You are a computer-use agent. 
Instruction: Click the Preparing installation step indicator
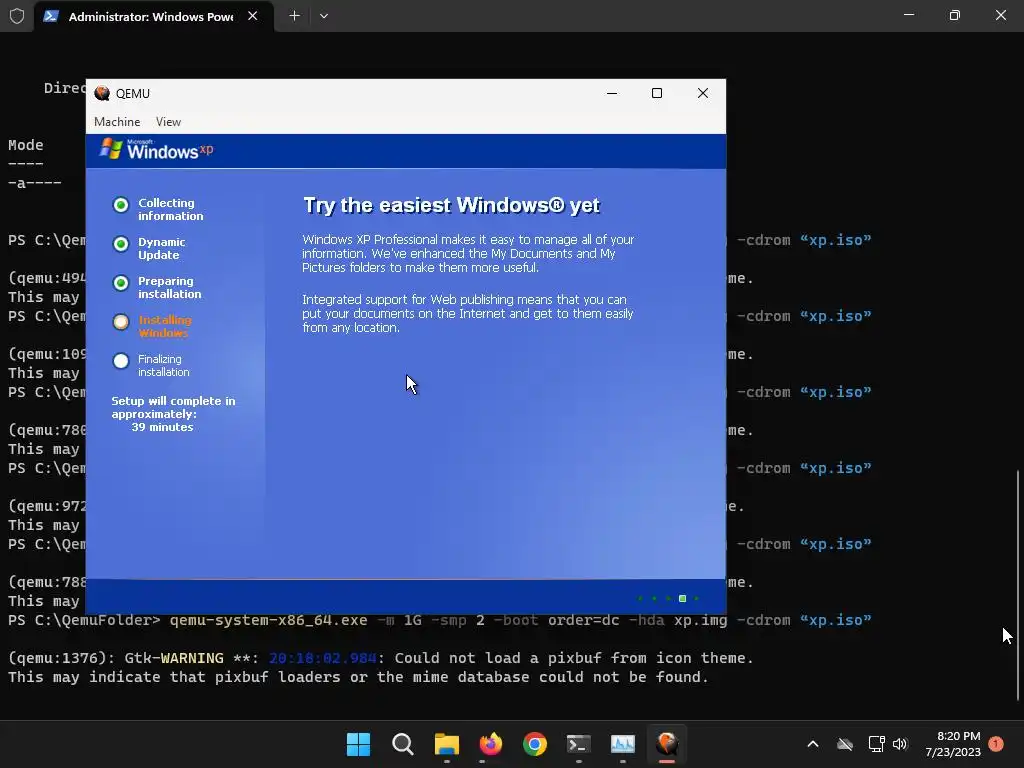pos(121,283)
